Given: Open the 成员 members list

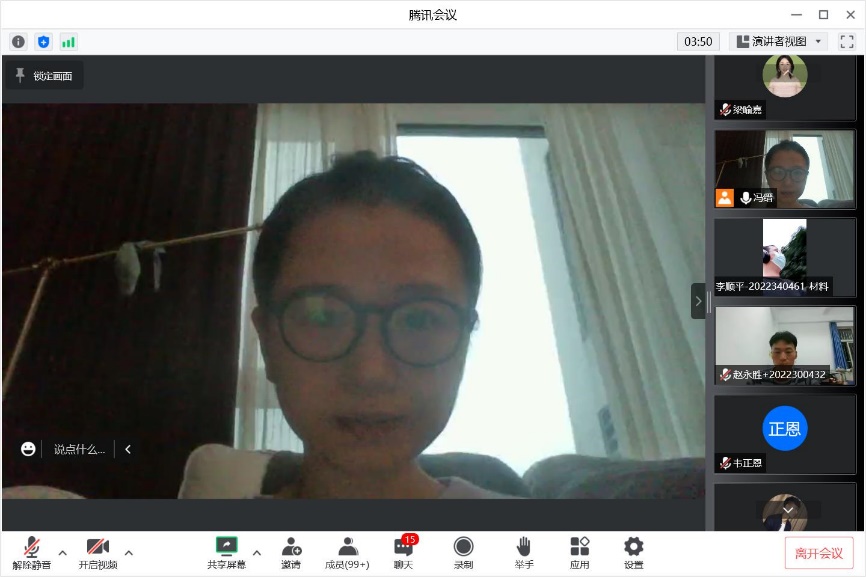Looking at the screenshot, I should (x=347, y=552).
